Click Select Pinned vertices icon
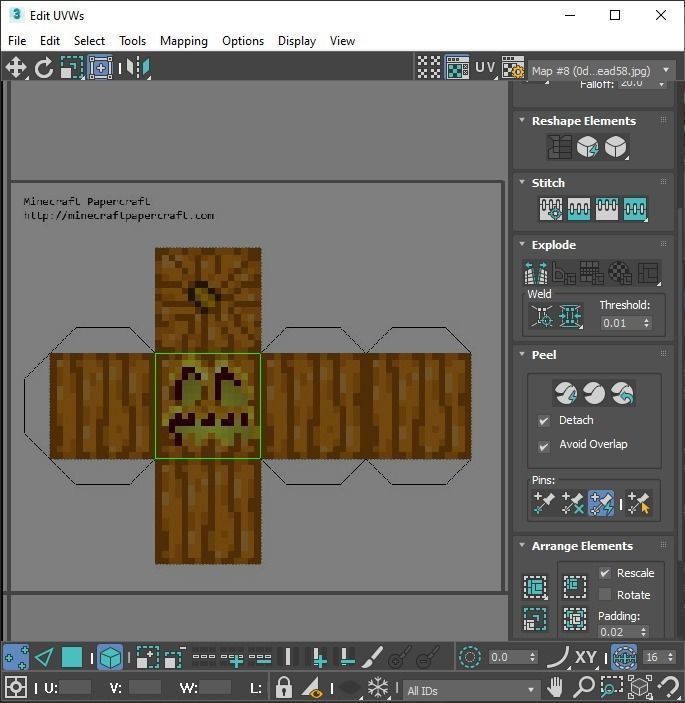685x703 pixels. pyautogui.click(x=639, y=503)
